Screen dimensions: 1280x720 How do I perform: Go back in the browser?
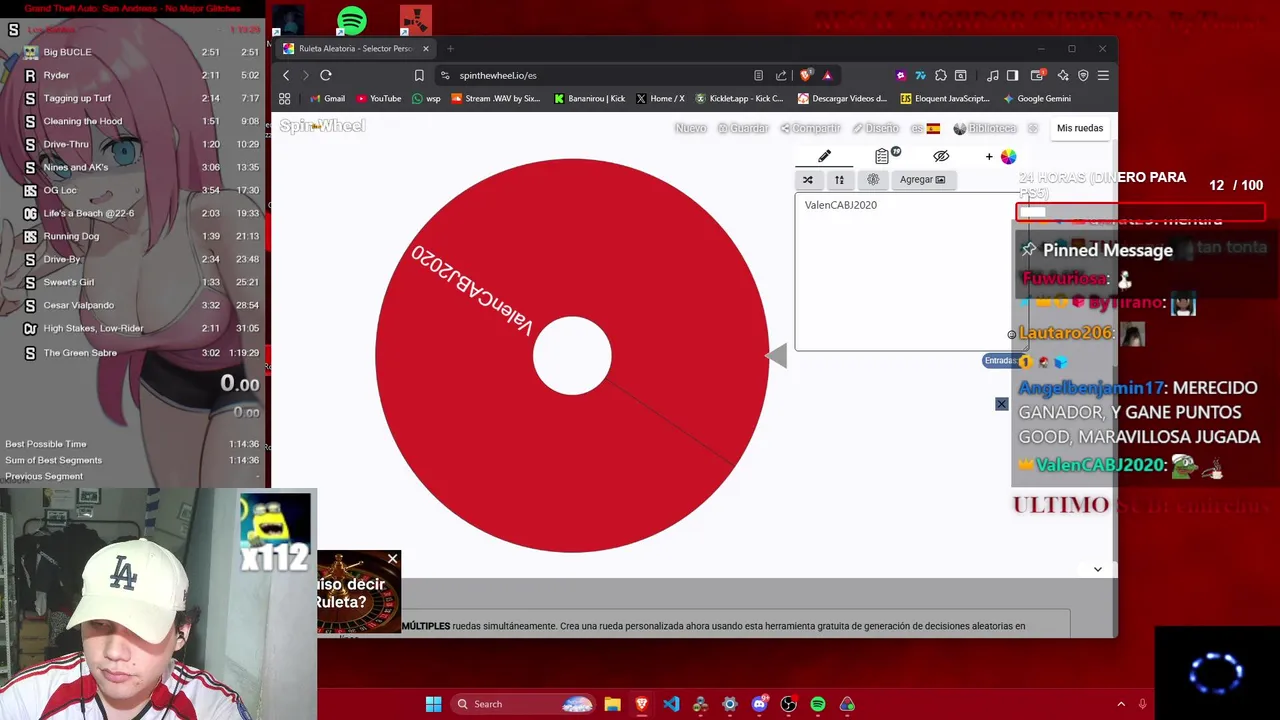tap(286, 75)
